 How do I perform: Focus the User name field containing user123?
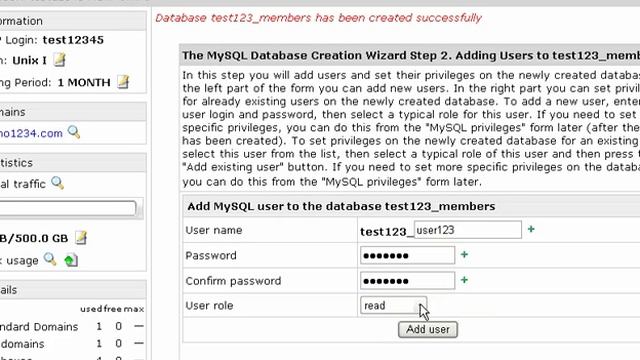click(468, 230)
